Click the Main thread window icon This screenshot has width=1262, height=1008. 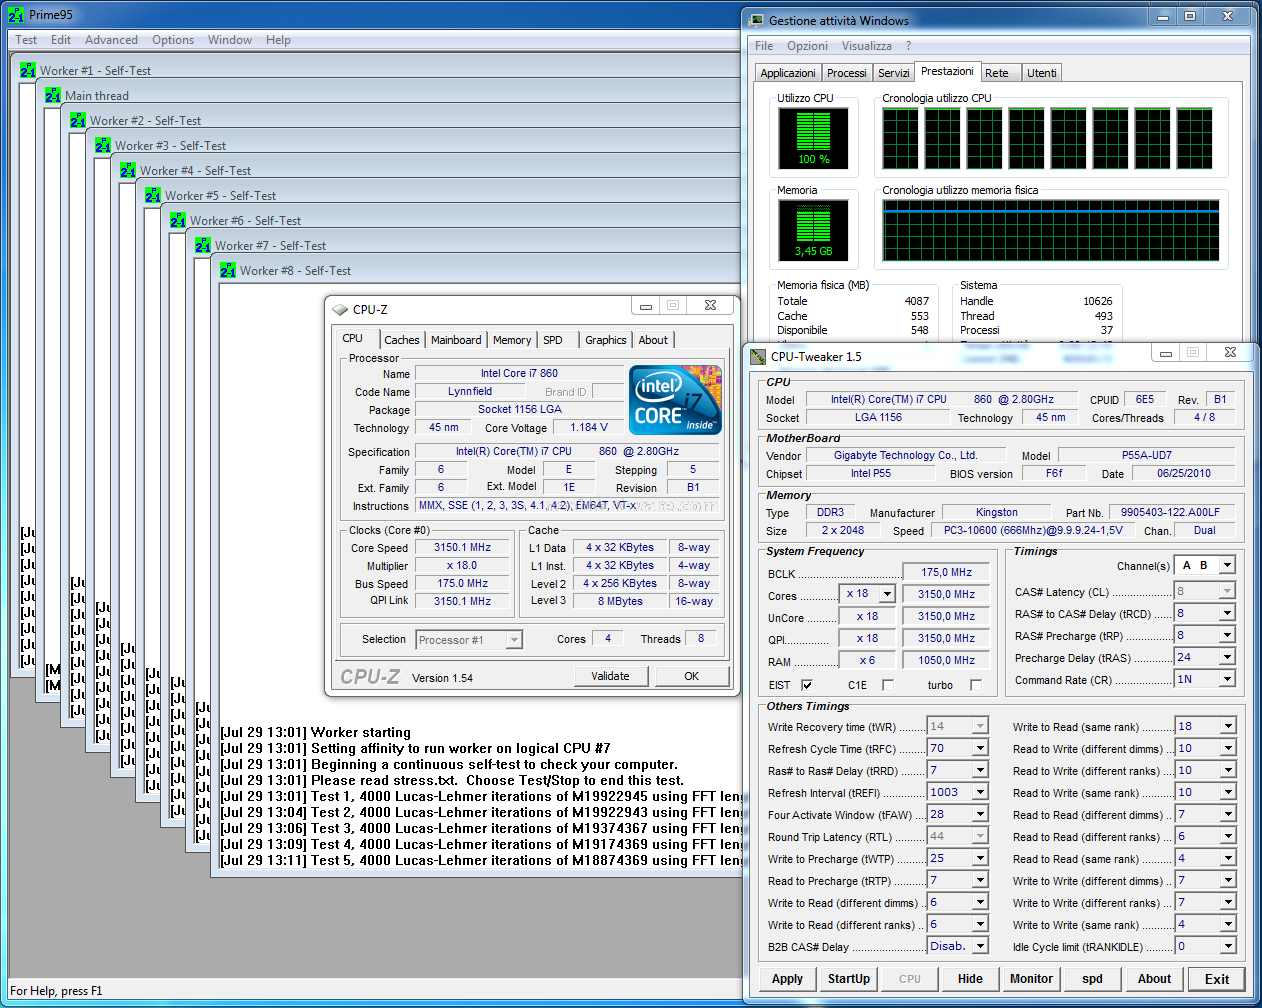(x=53, y=95)
